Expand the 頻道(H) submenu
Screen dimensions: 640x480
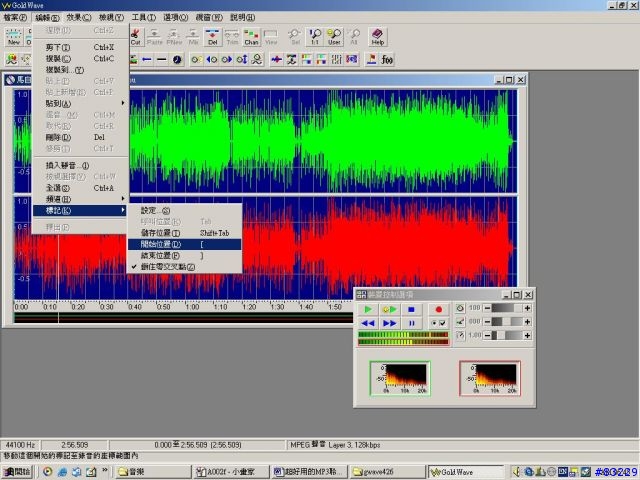(x=80, y=199)
